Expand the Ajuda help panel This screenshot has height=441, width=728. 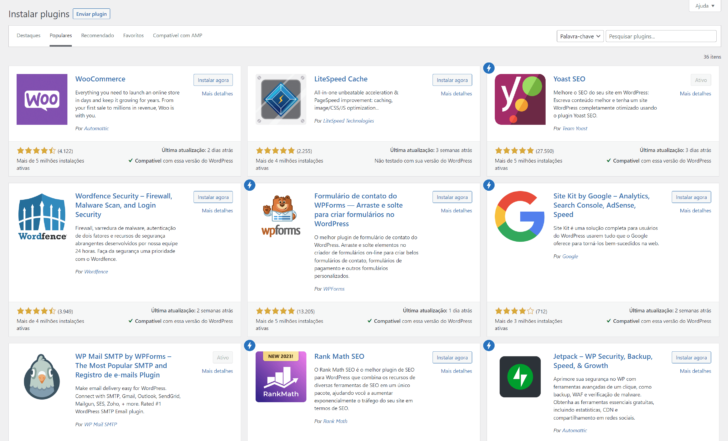click(x=705, y=6)
